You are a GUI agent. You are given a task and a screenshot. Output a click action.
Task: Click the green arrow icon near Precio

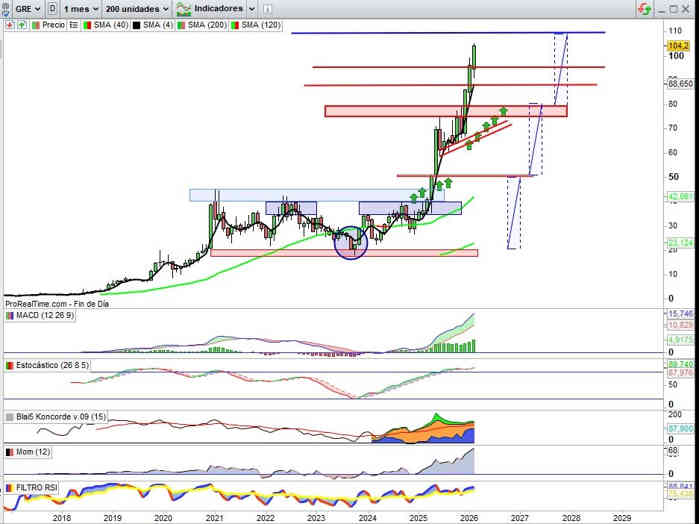click(x=23, y=23)
